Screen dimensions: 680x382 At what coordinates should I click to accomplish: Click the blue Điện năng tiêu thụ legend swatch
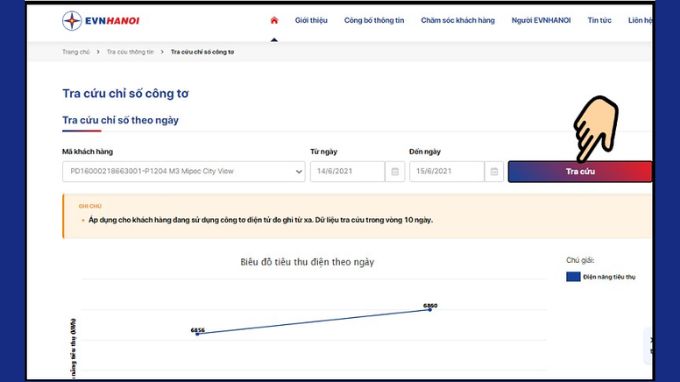coord(573,277)
